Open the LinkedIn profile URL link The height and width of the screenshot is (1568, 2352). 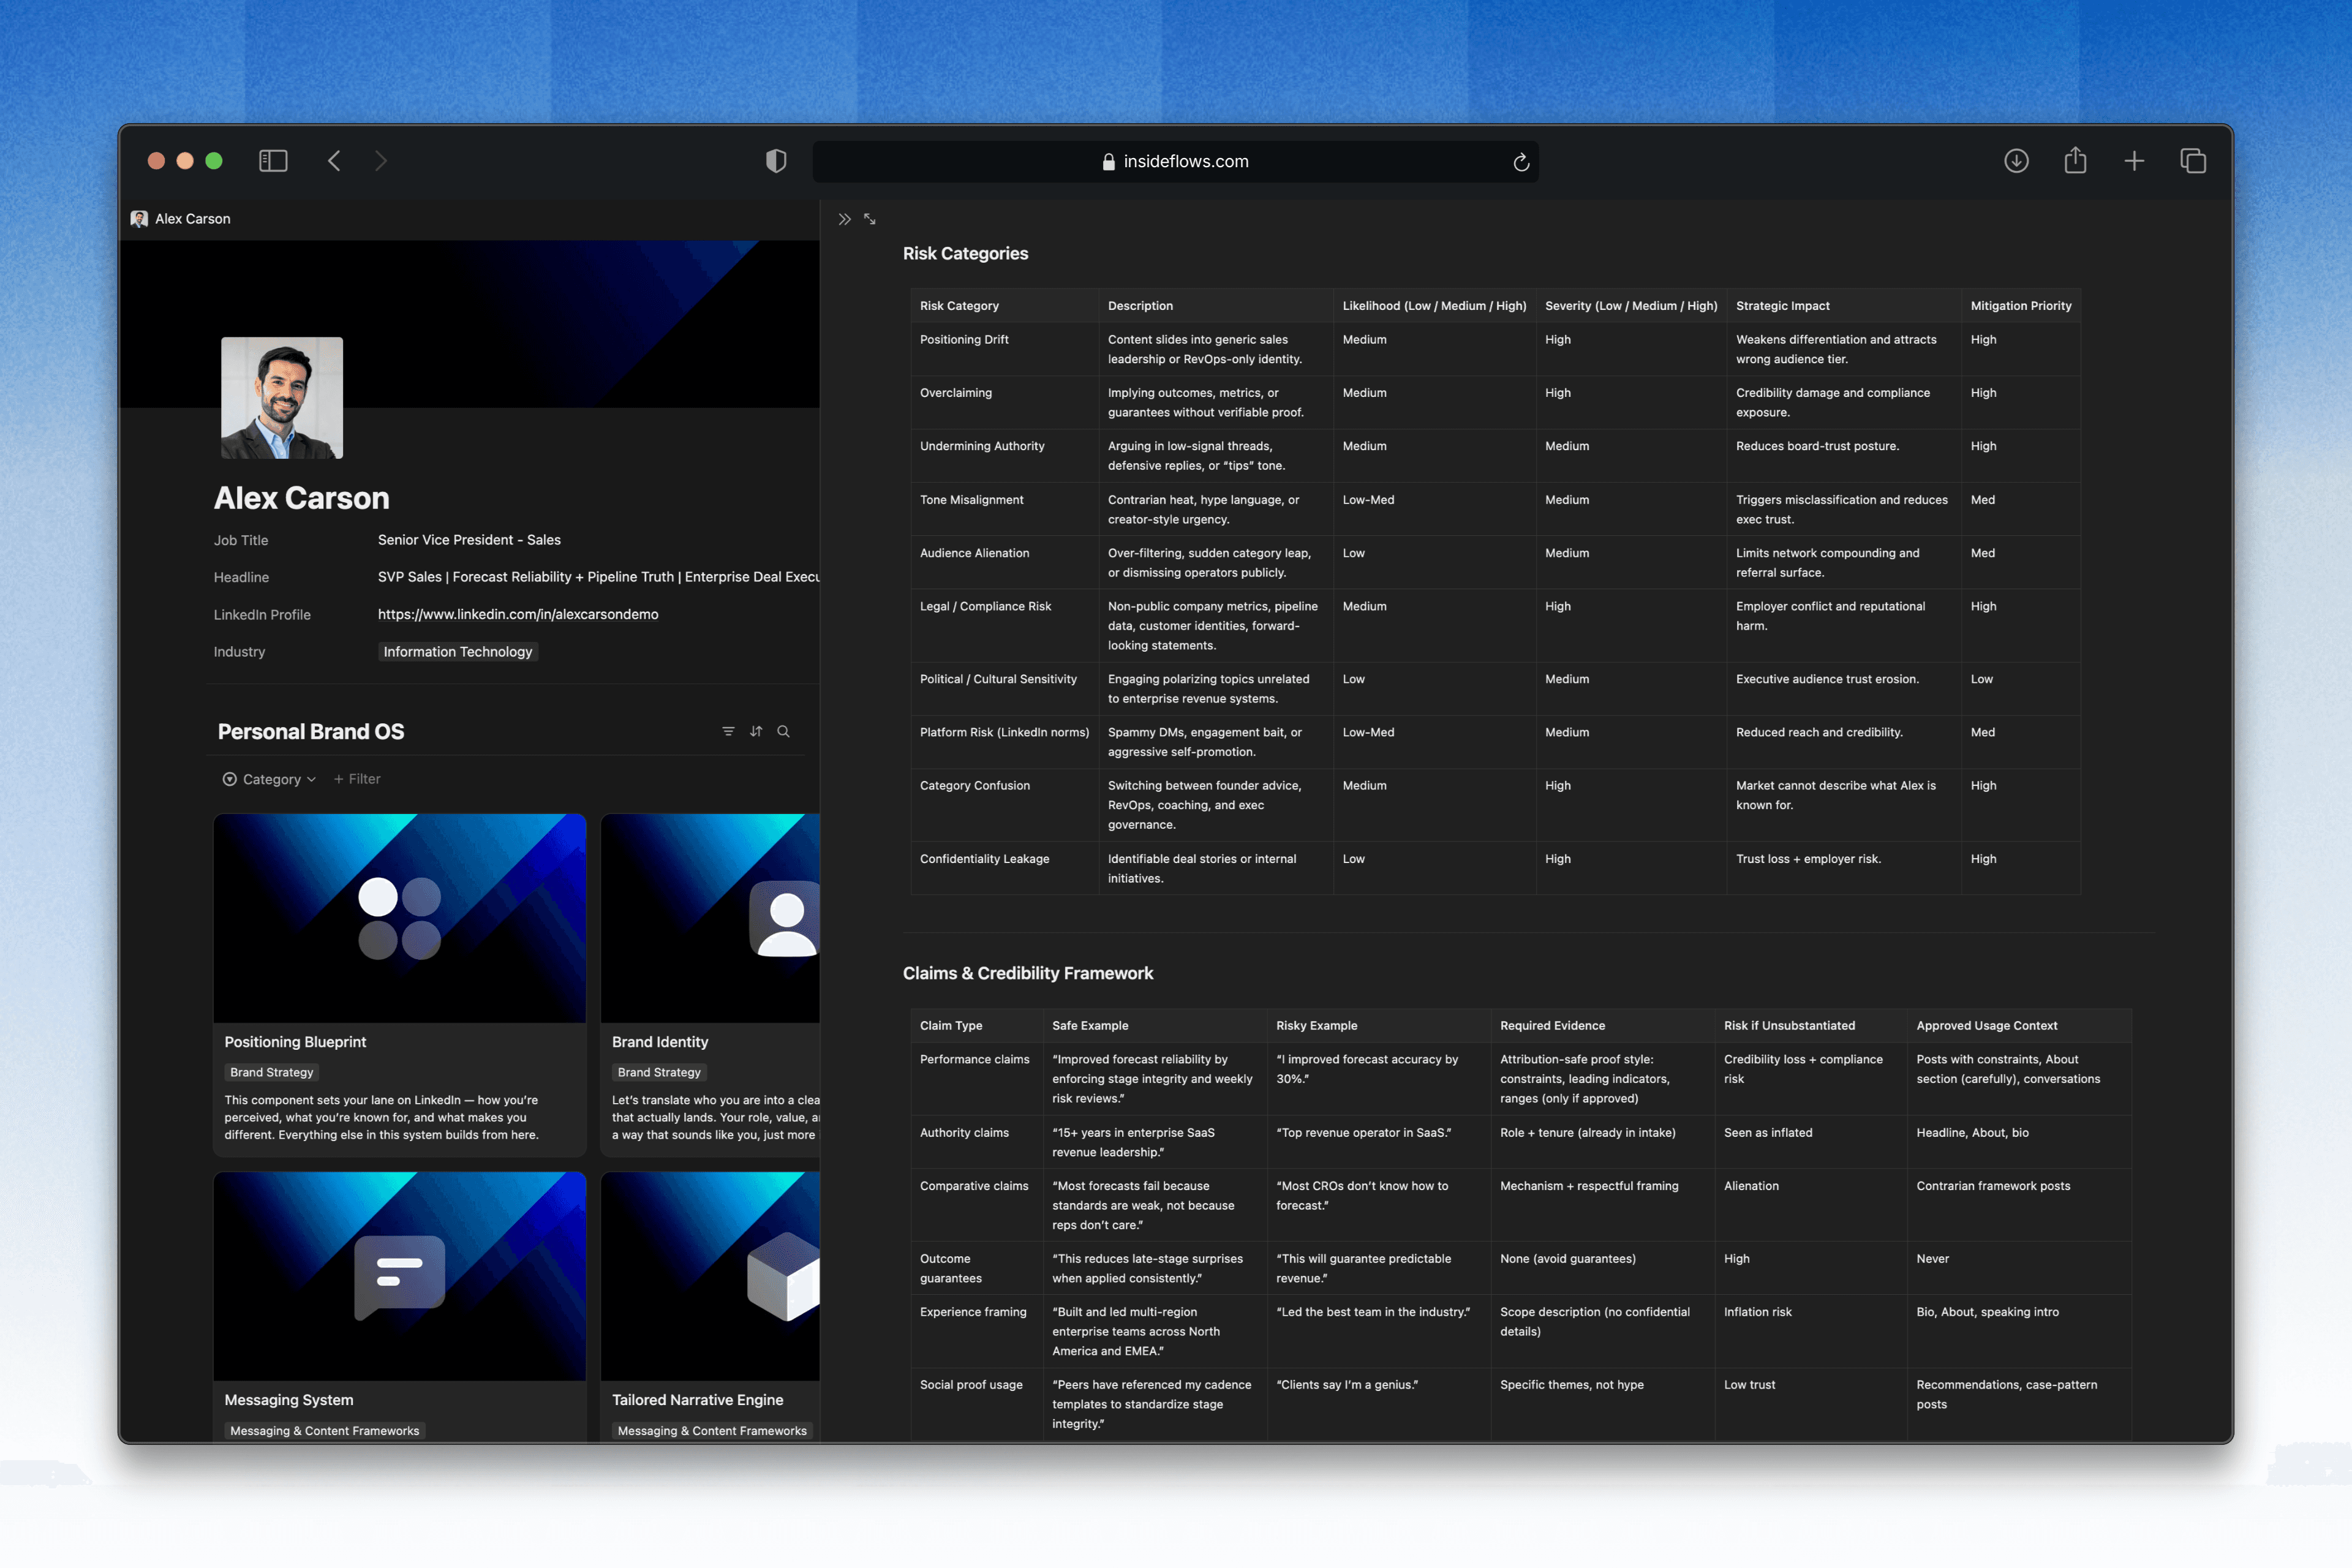point(518,614)
